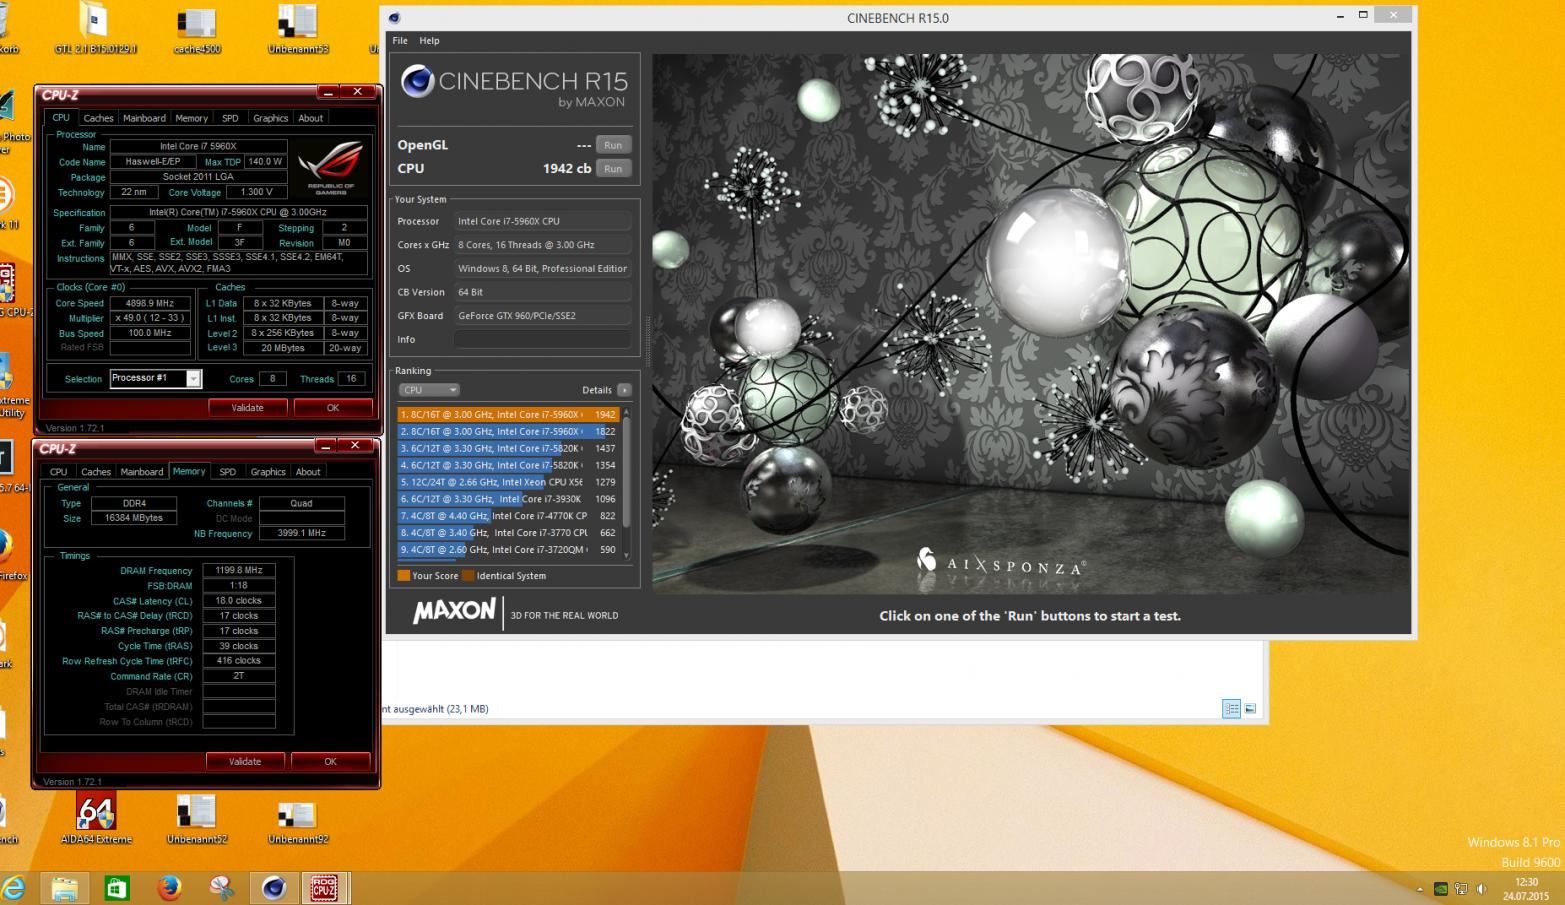This screenshot has width=1565, height=905.
Task: Click the ranking list scroll-down arrow
Action: (627, 555)
